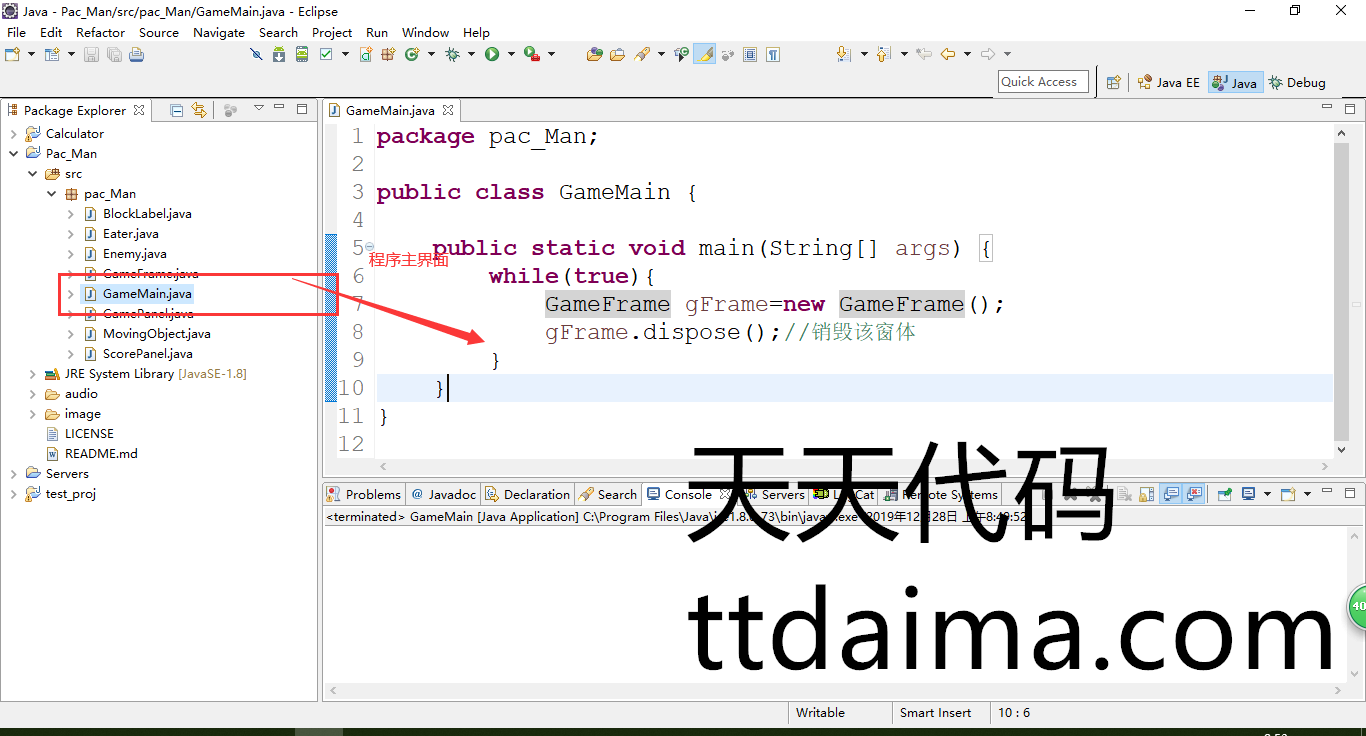Toggle Scroll Lock in Console toolbar
The height and width of the screenshot is (736, 1366).
tap(1146, 494)
